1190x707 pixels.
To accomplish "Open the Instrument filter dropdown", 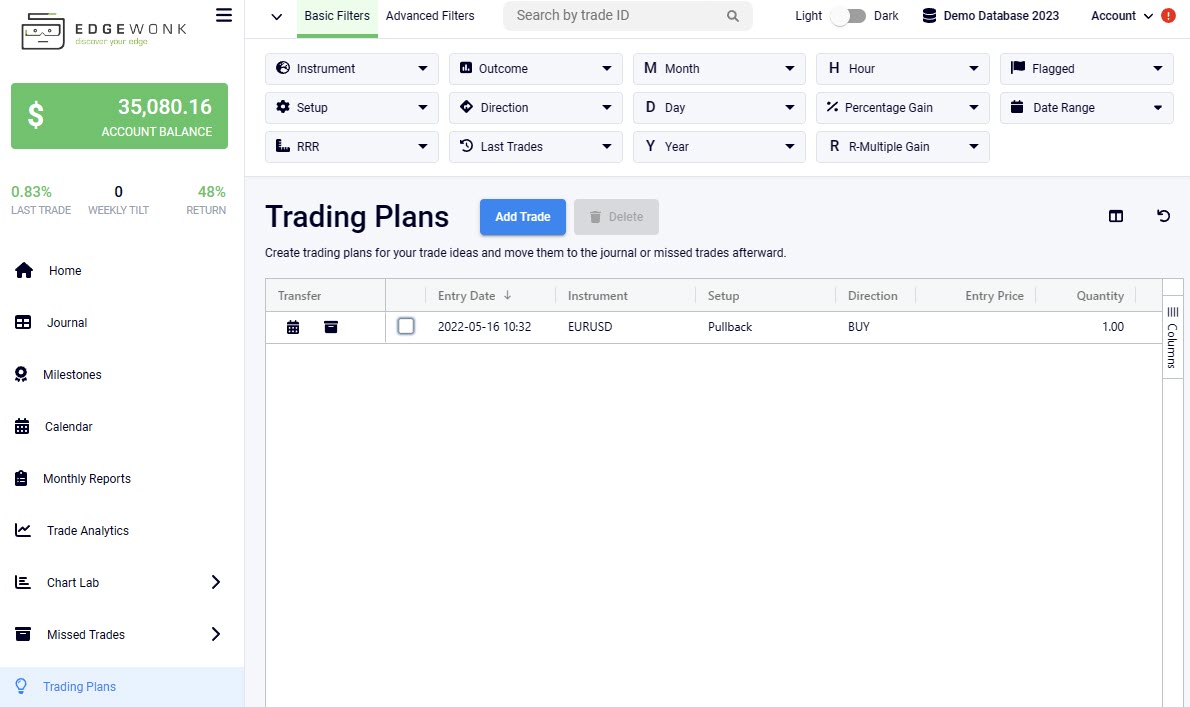I will coord(351,68).
